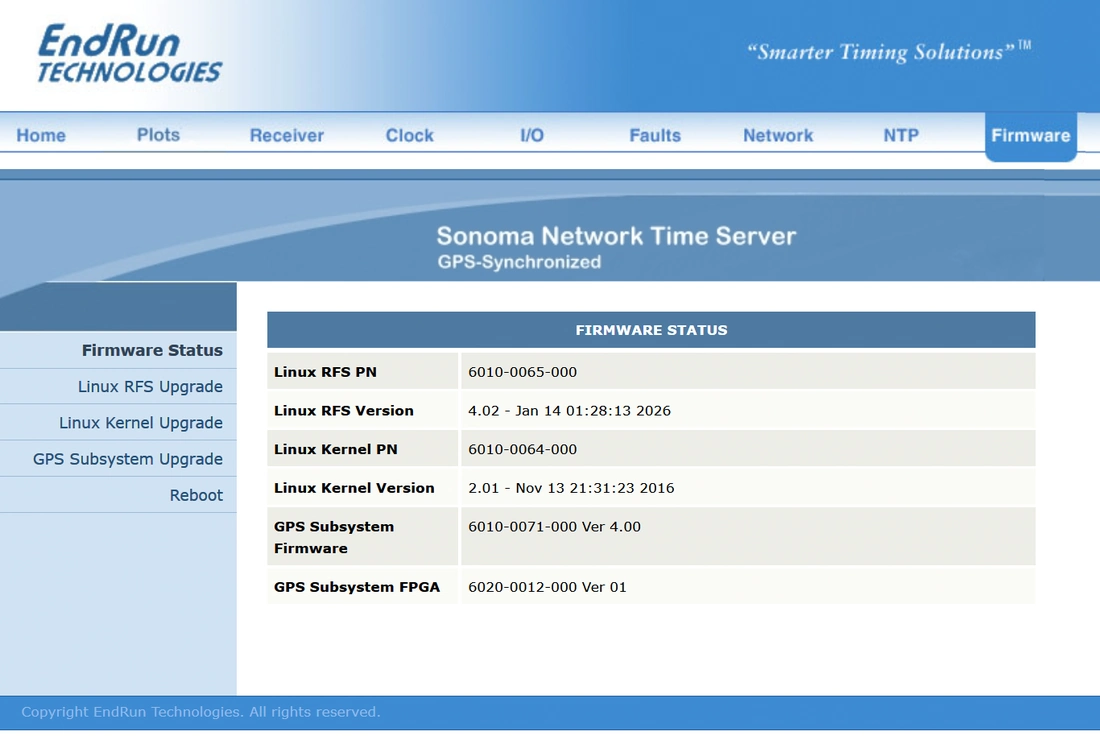Open the Linux Kernel Upgrade page
This screenshot has width=1100, height=744.
tap(141, 423)
